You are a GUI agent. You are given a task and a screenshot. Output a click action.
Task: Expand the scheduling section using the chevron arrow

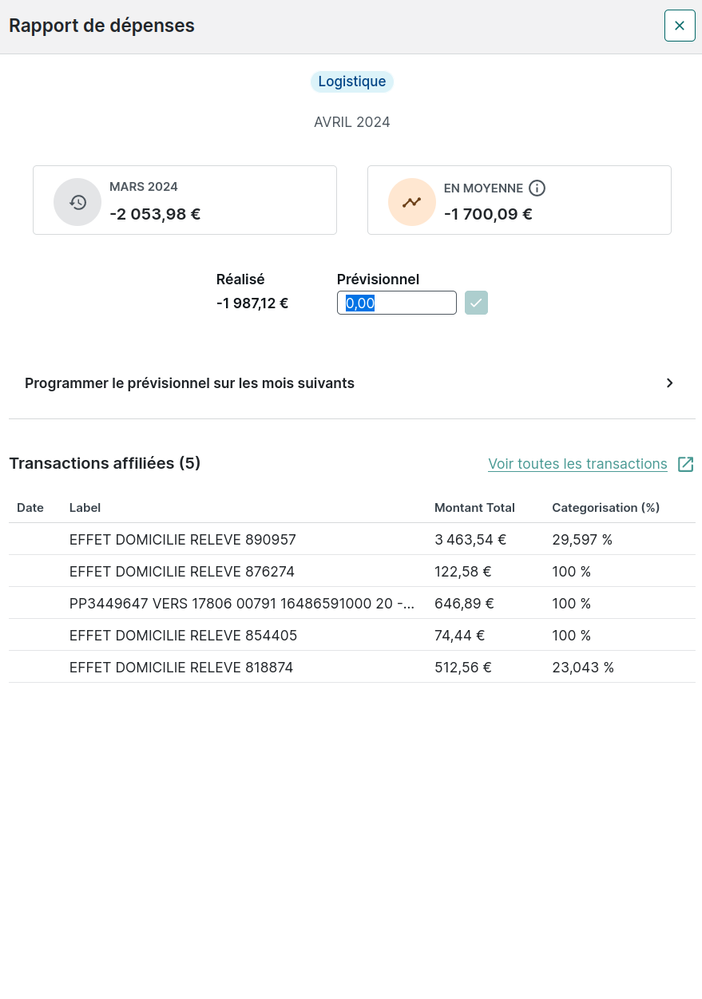tap(670, 383)
